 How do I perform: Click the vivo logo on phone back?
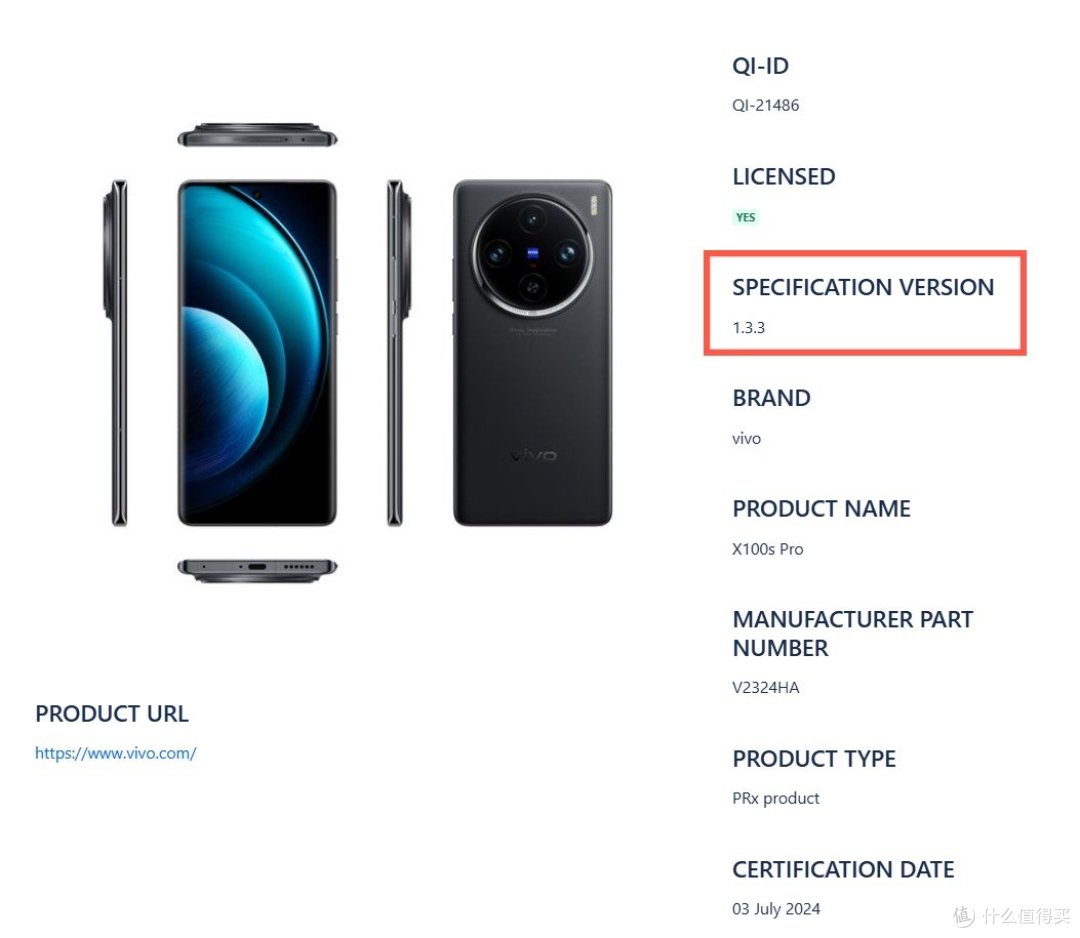[532, 455]
